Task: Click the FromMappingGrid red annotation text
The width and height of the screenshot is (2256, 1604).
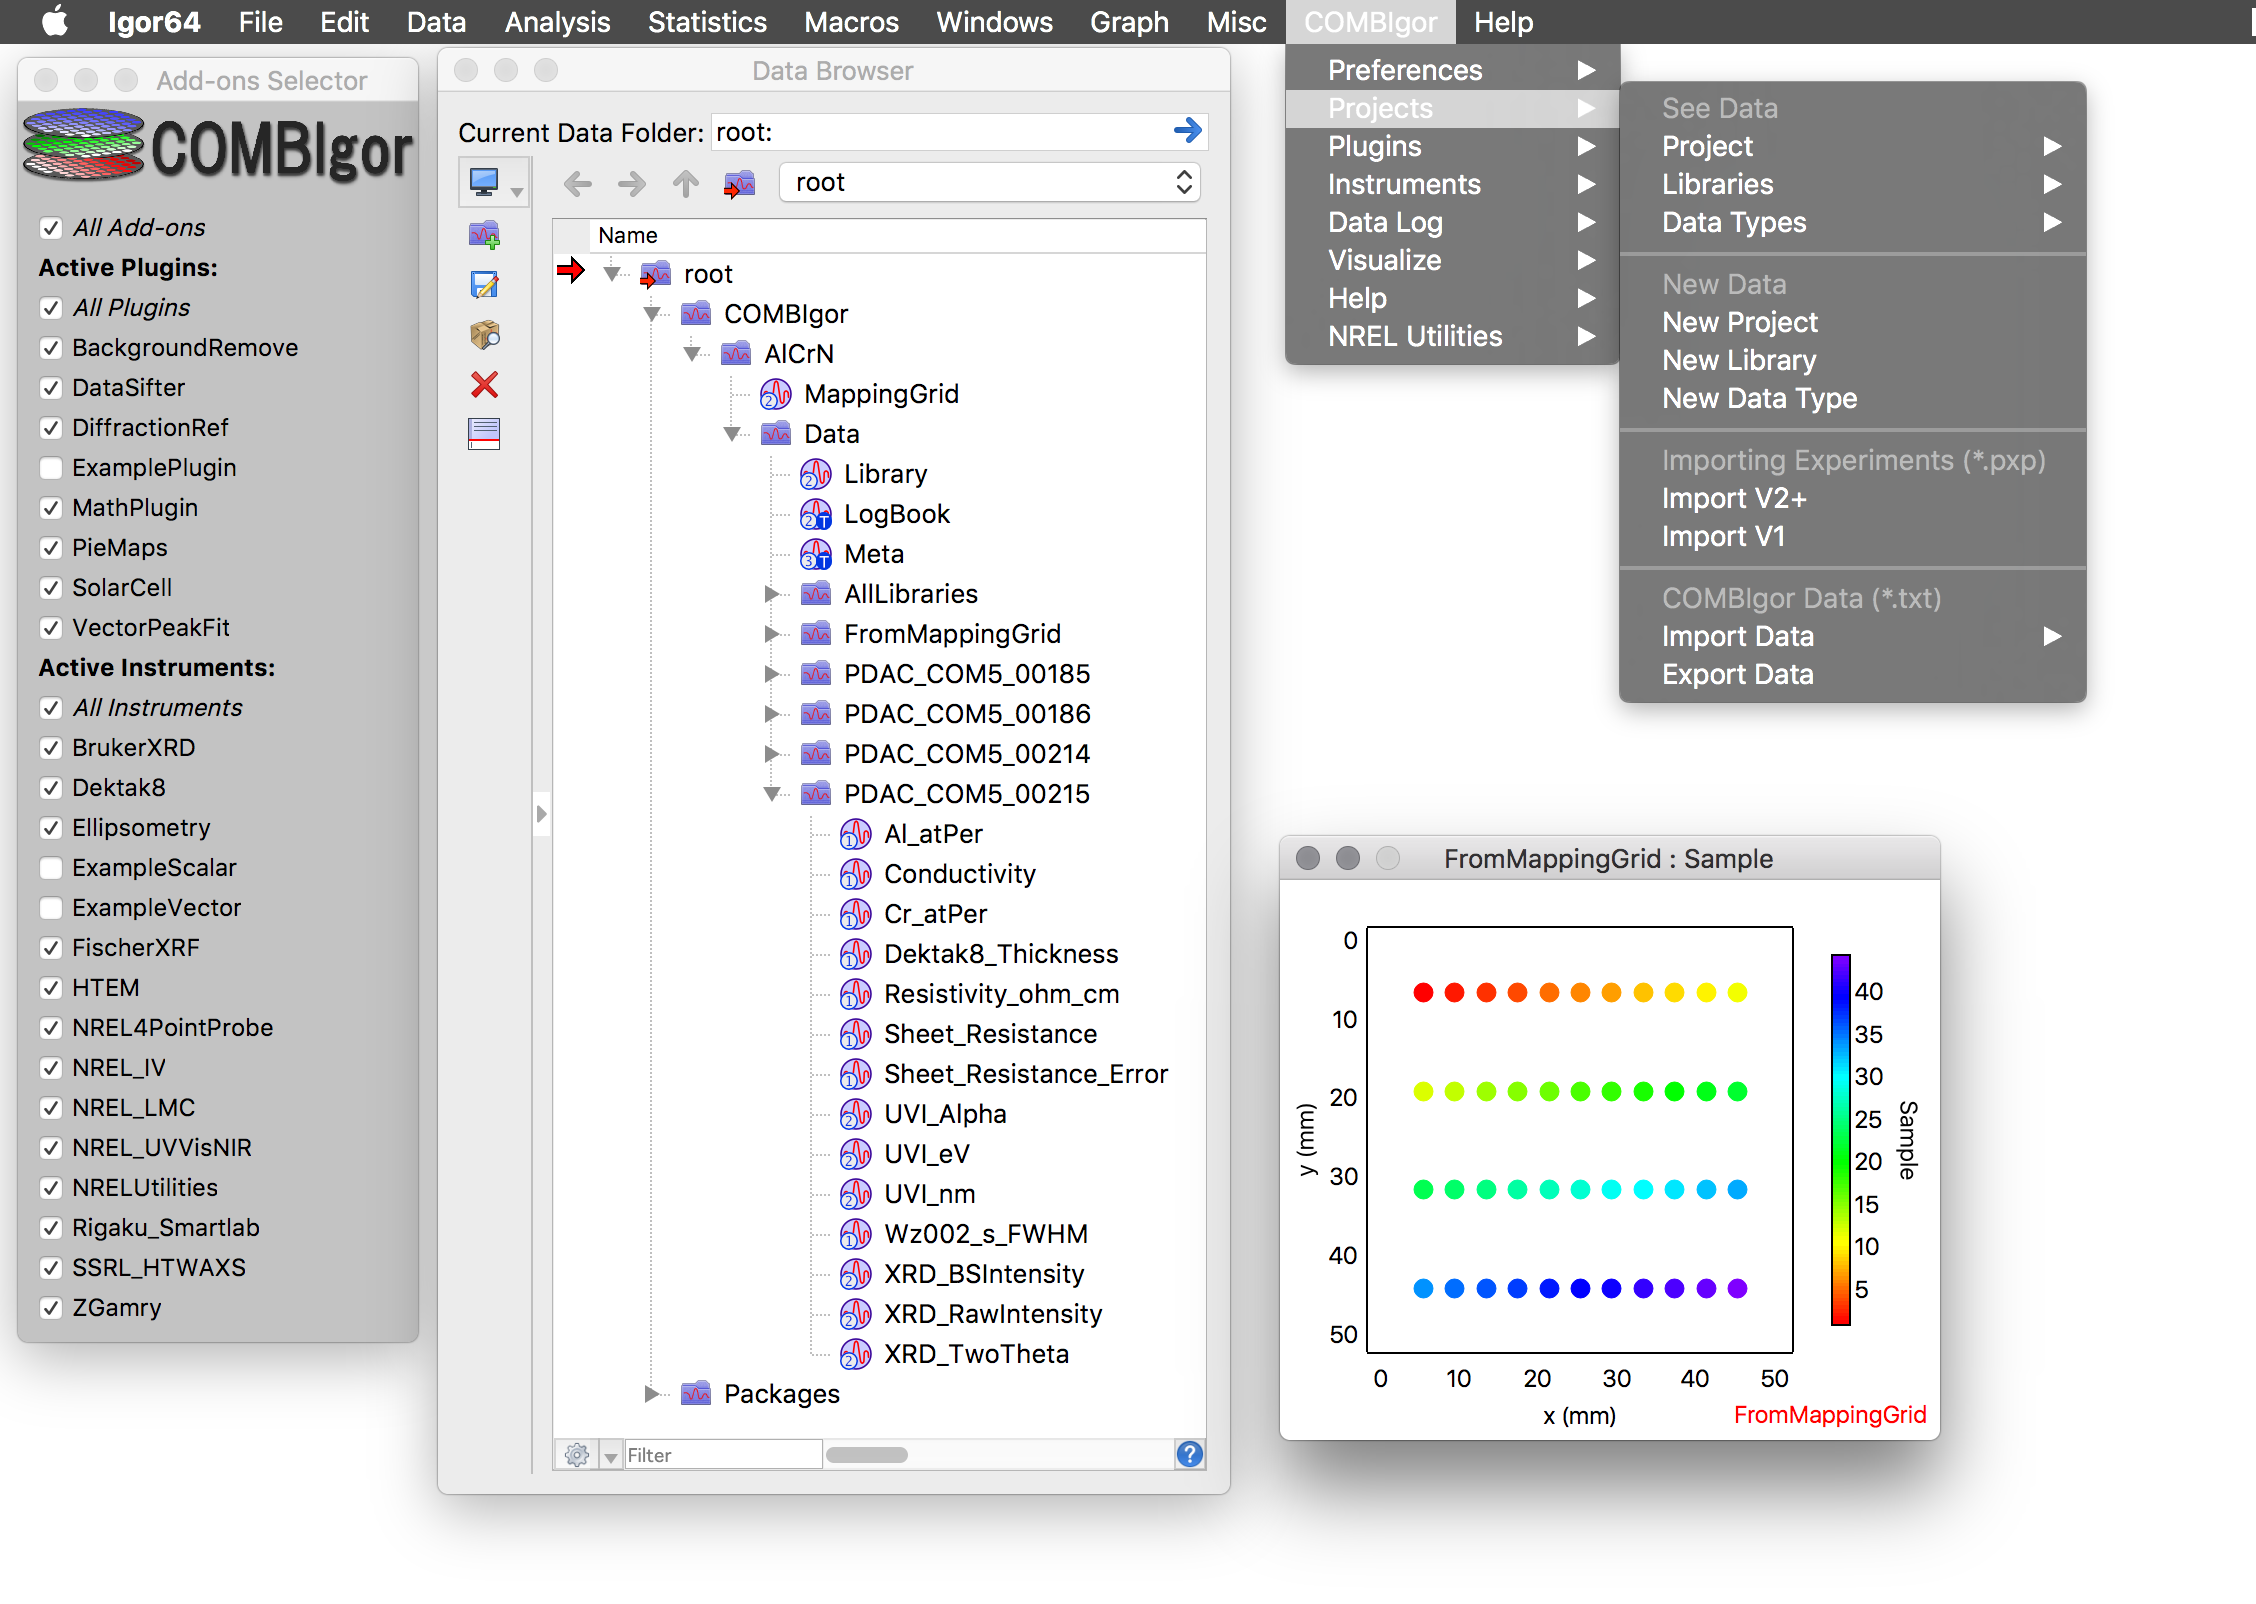Action: pyautogui.click(x=1829, y=1415)
